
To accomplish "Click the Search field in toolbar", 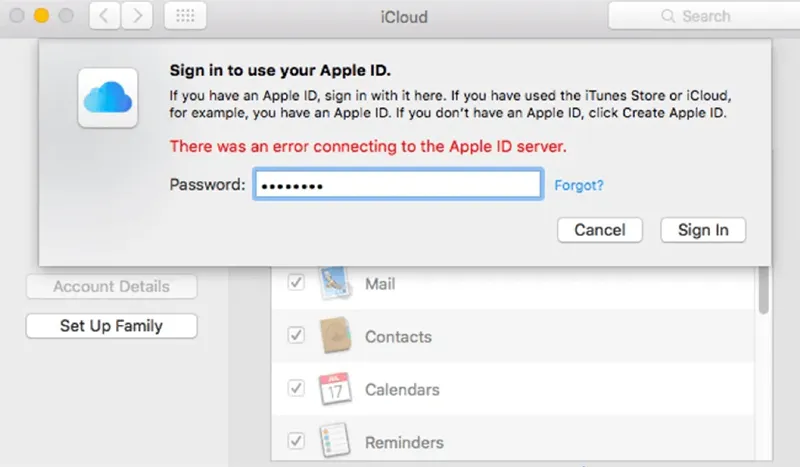I will (704, 16).
